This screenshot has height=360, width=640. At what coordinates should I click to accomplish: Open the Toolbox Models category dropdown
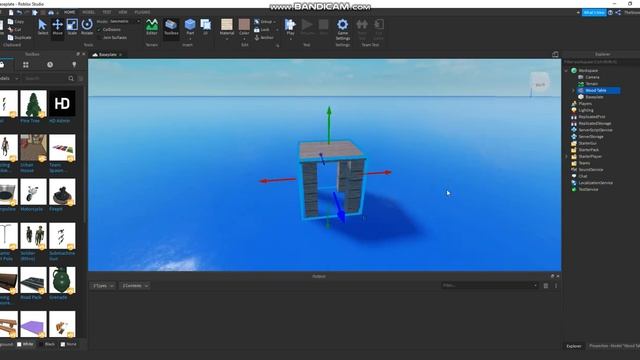(9, 78)
